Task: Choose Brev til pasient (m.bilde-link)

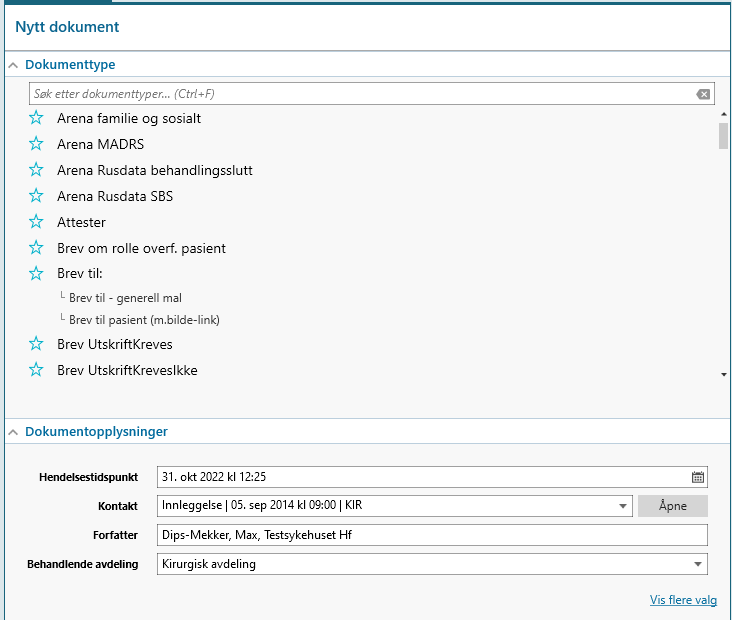Action: 144,320
